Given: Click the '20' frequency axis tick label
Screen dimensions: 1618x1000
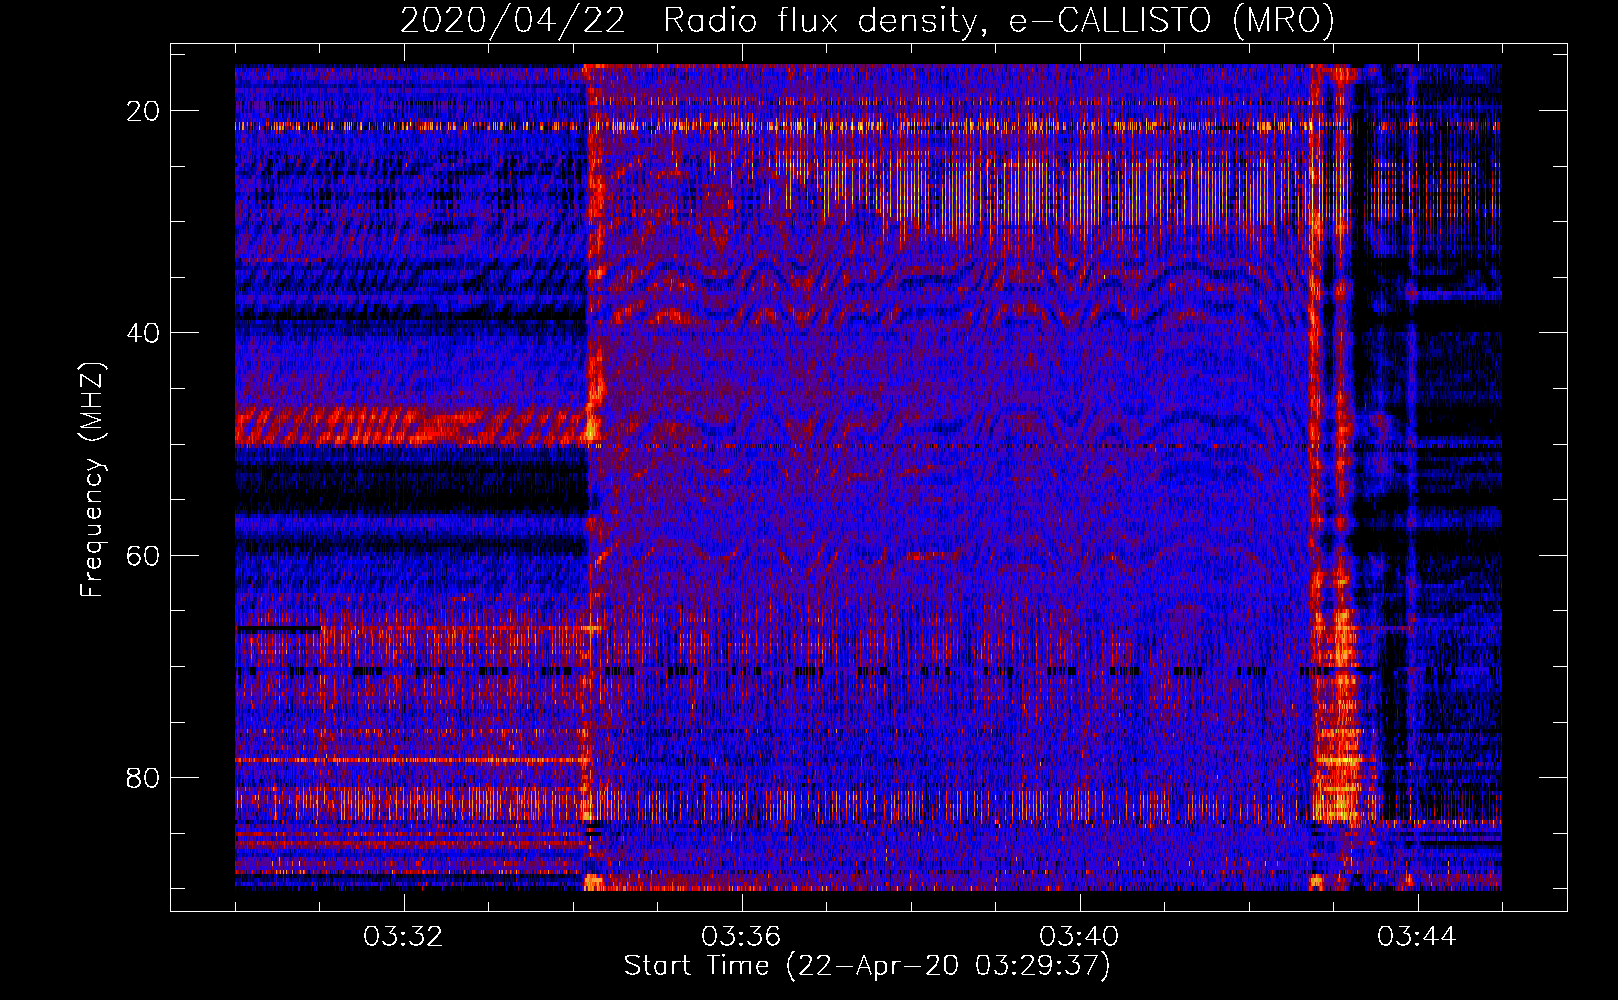Looking at the screenshot, I should pyautogui.click(x=144, y=111).
